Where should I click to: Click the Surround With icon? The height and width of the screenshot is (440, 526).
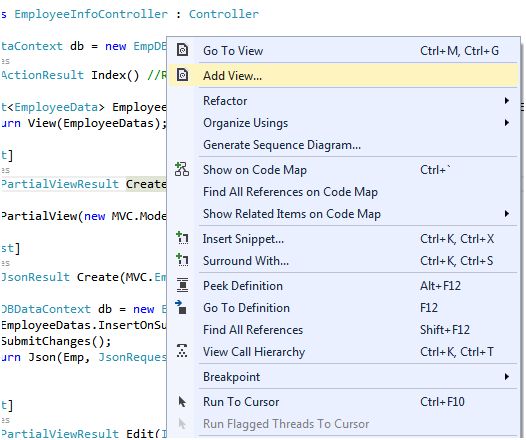[x=182, y=260]
